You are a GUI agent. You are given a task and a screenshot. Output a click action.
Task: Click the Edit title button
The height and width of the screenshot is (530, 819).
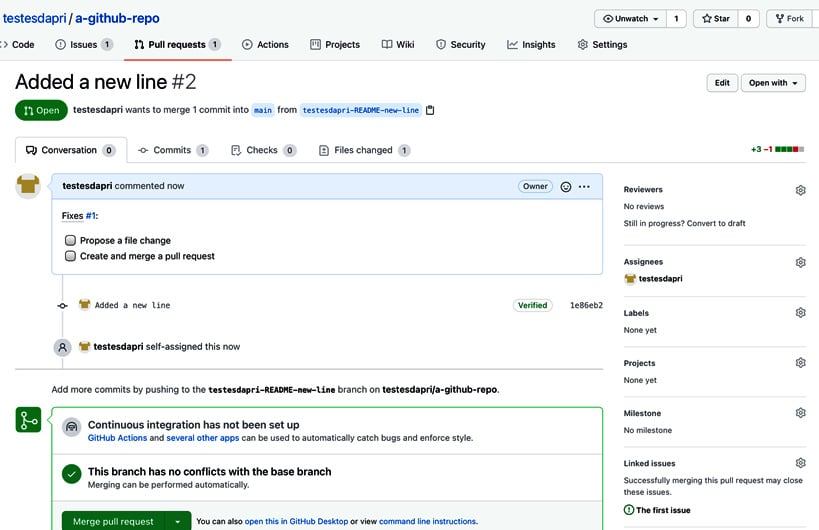click(722, 83)
